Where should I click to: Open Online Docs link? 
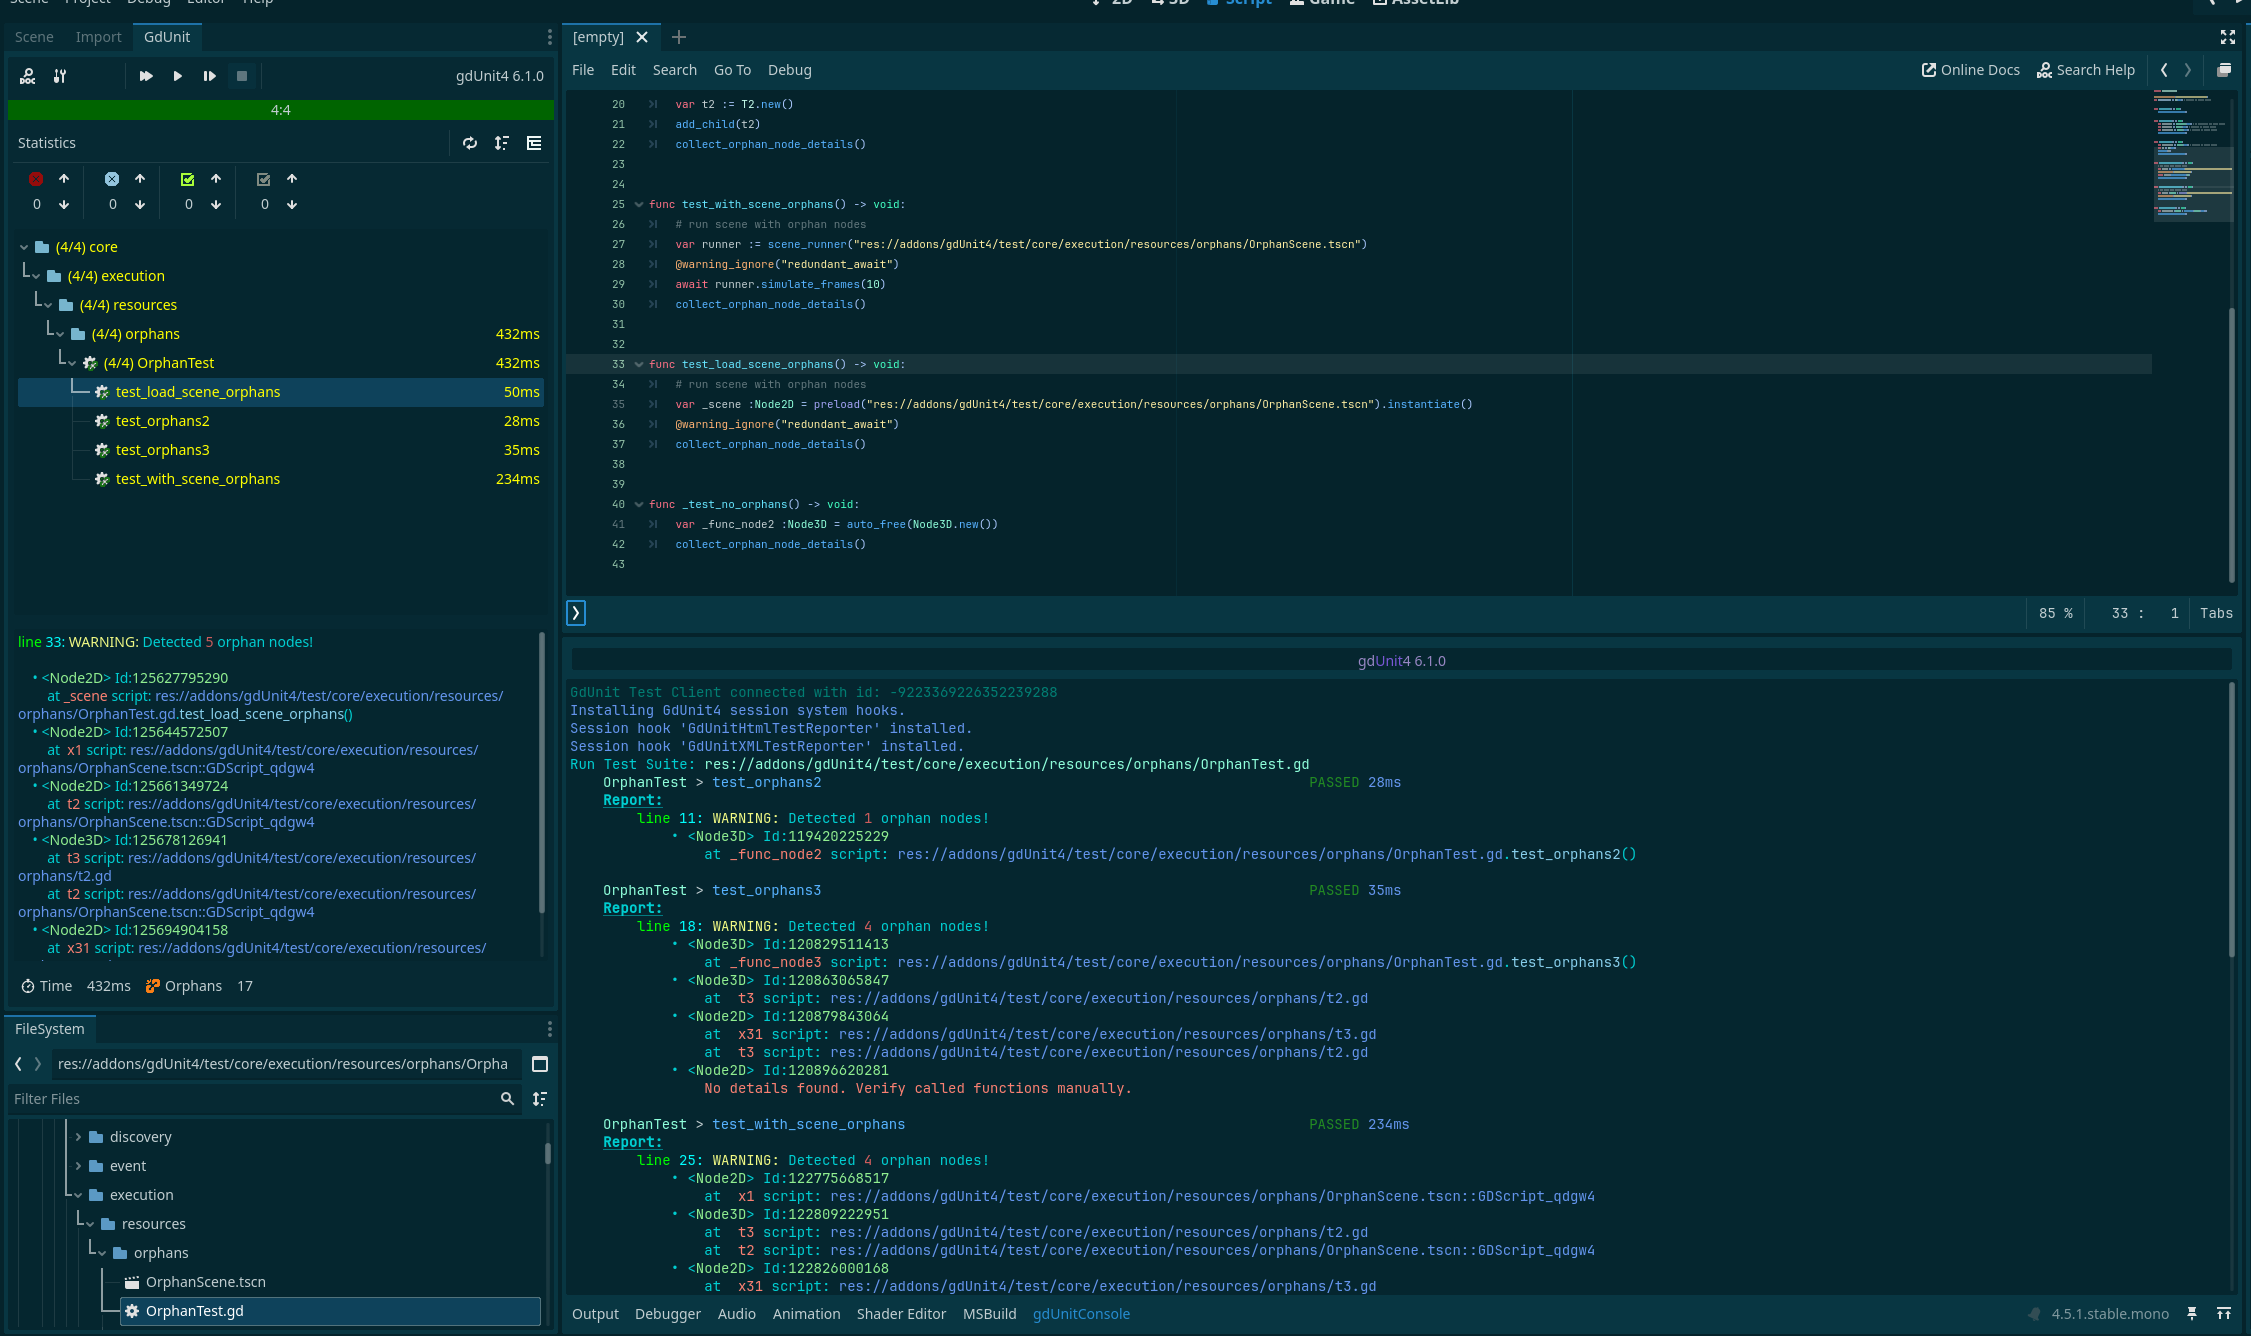point(1970,70)
